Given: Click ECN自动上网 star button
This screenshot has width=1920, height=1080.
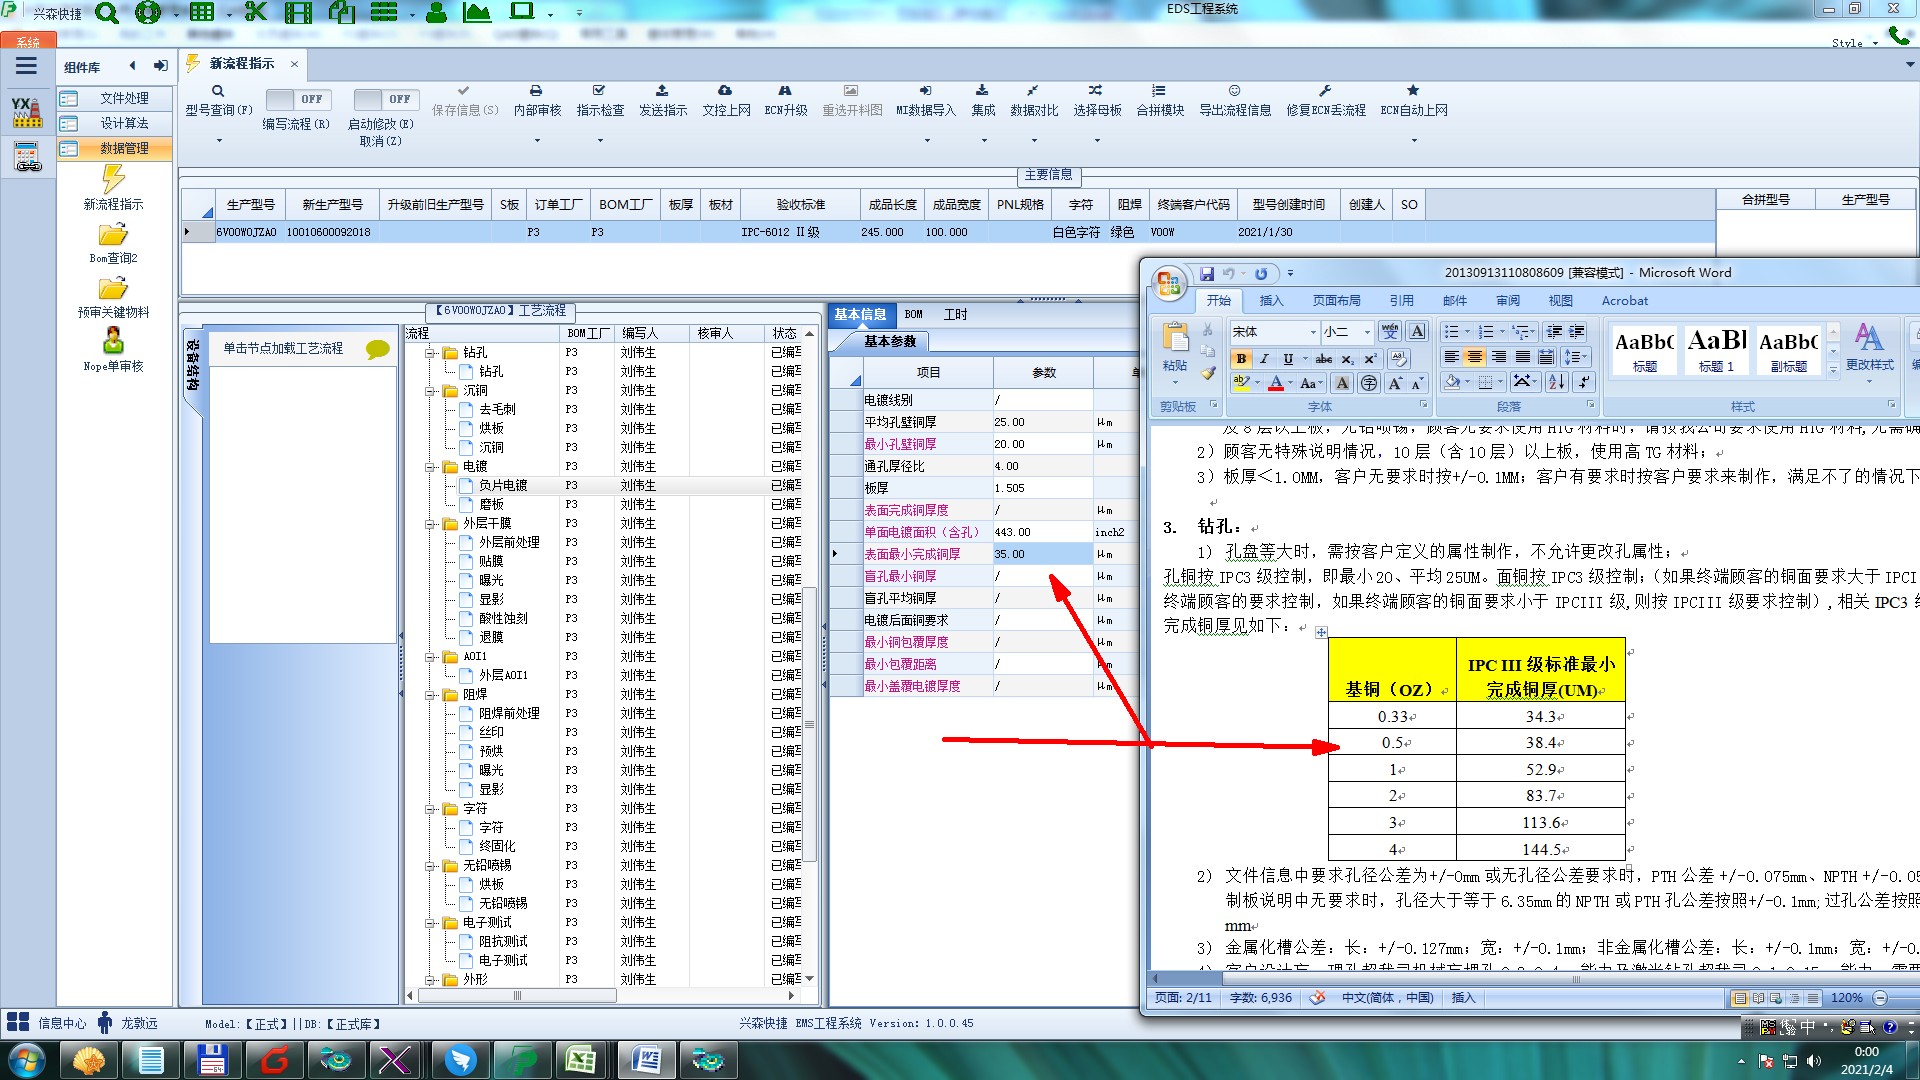Looking at the screenshot, I should coord(1414,101).
